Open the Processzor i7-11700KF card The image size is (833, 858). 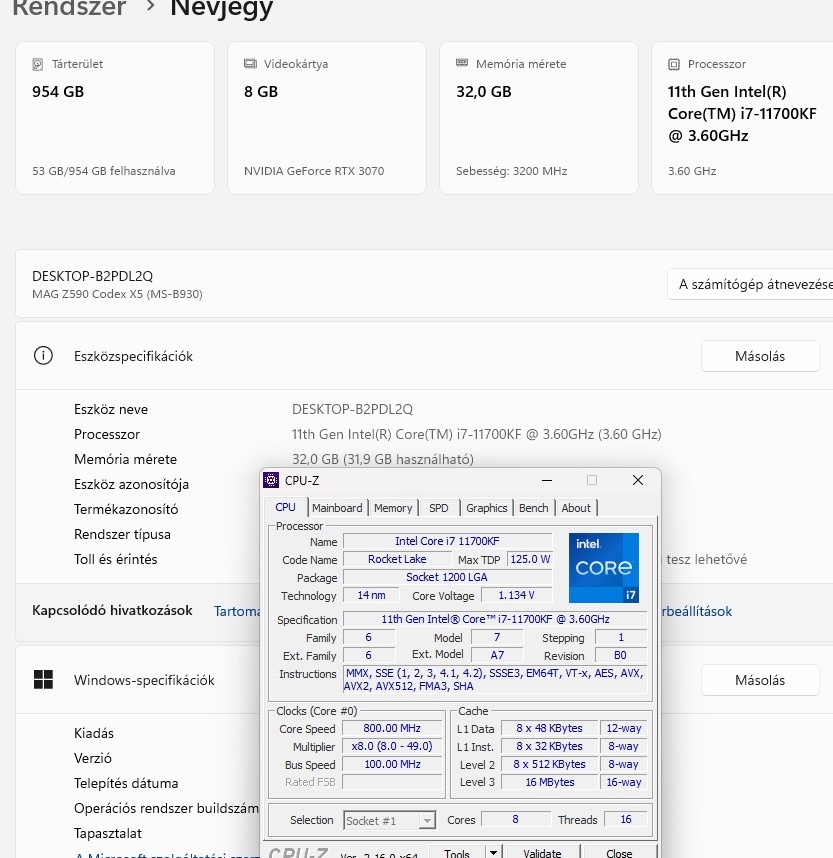742,118
